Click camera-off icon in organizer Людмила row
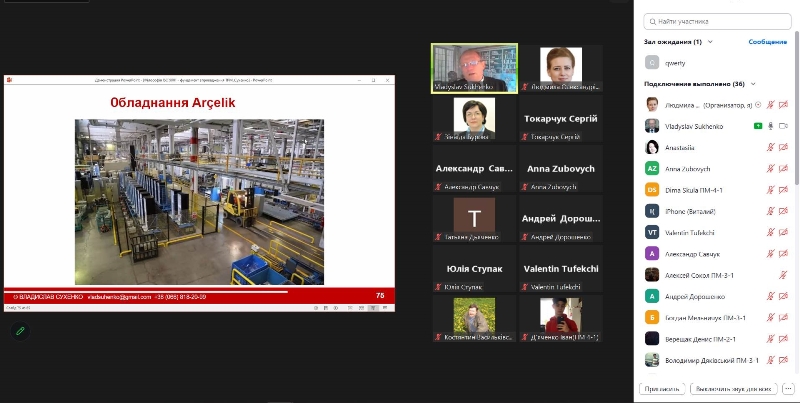 pos(784,105)
